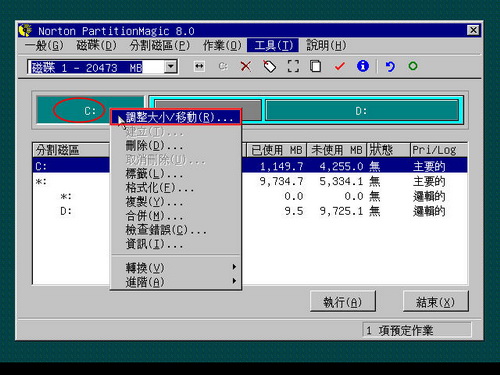500x375 pixels.
Task: Select the D: row in partition list
Action: tap(250, 211)
